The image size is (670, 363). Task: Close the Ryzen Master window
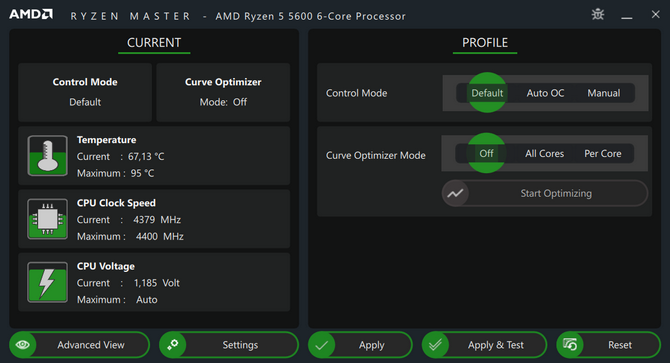655,15
